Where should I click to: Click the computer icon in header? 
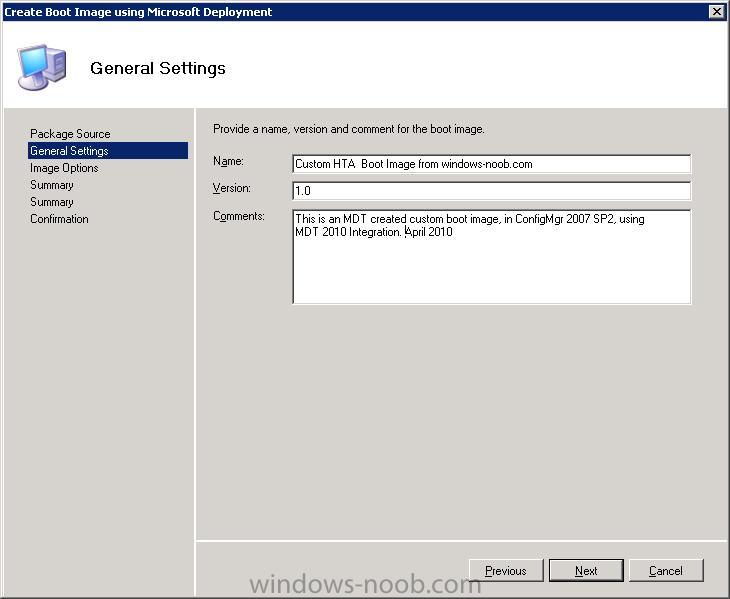[42, 67]
